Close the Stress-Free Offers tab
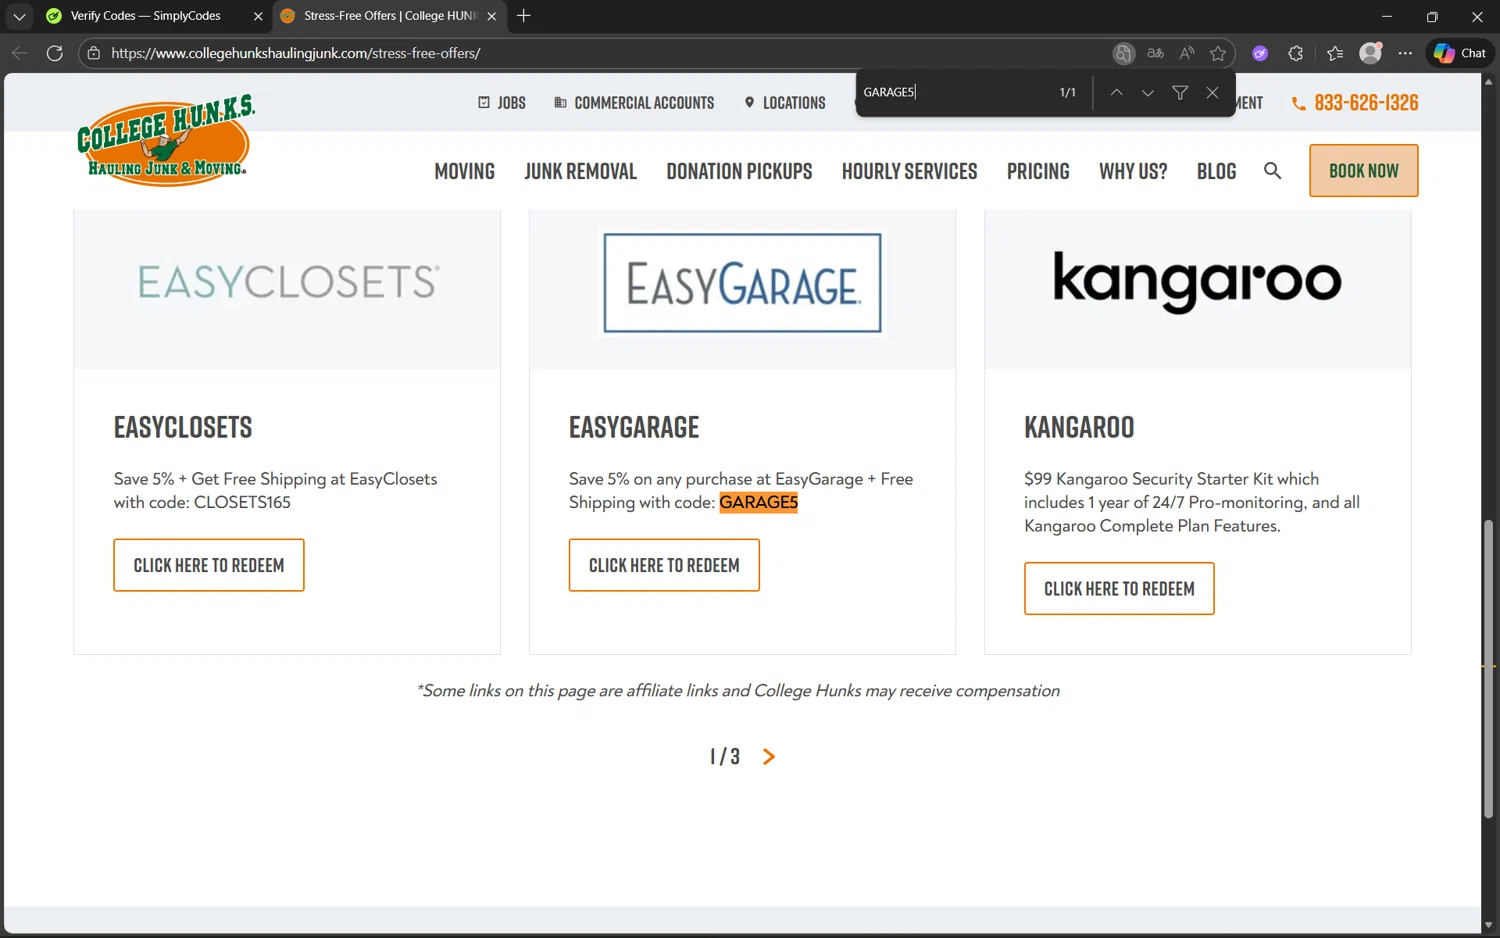Screen dimensions: 1500x938 pos(491,16)
